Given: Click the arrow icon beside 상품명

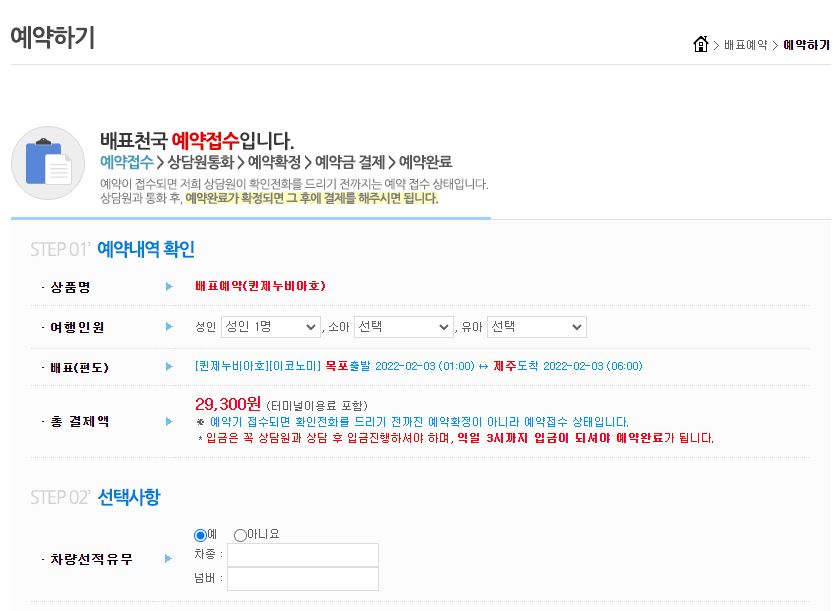Looking at the screenshot, I should click(169, 287).
